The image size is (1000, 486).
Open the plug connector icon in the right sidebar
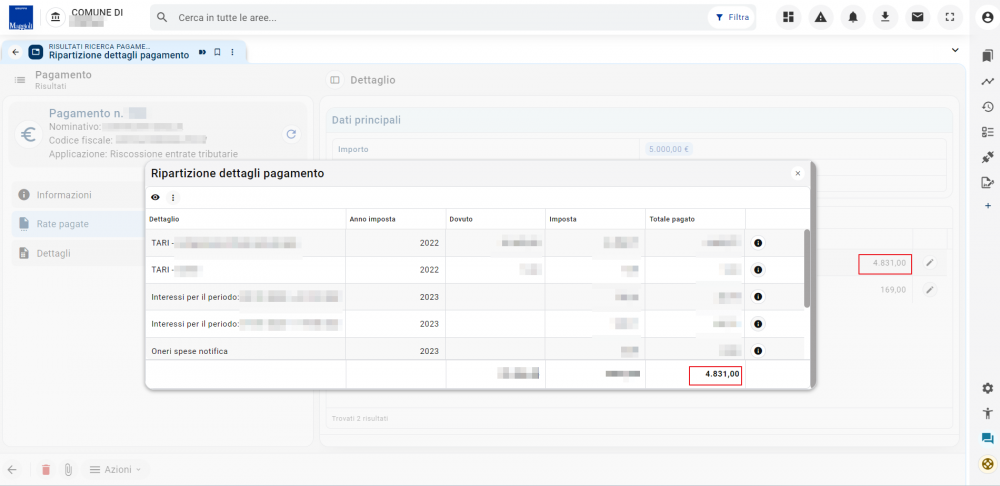pos(987,157)
